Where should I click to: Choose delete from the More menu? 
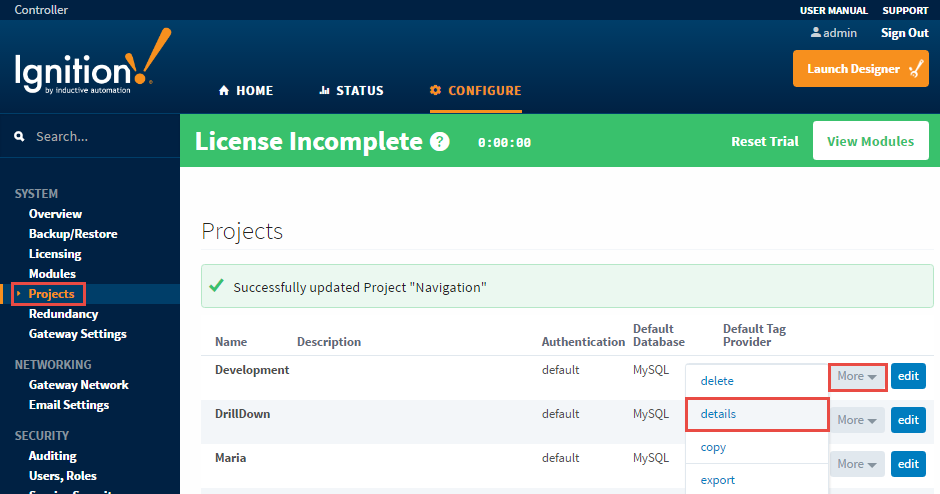[757, 381]
